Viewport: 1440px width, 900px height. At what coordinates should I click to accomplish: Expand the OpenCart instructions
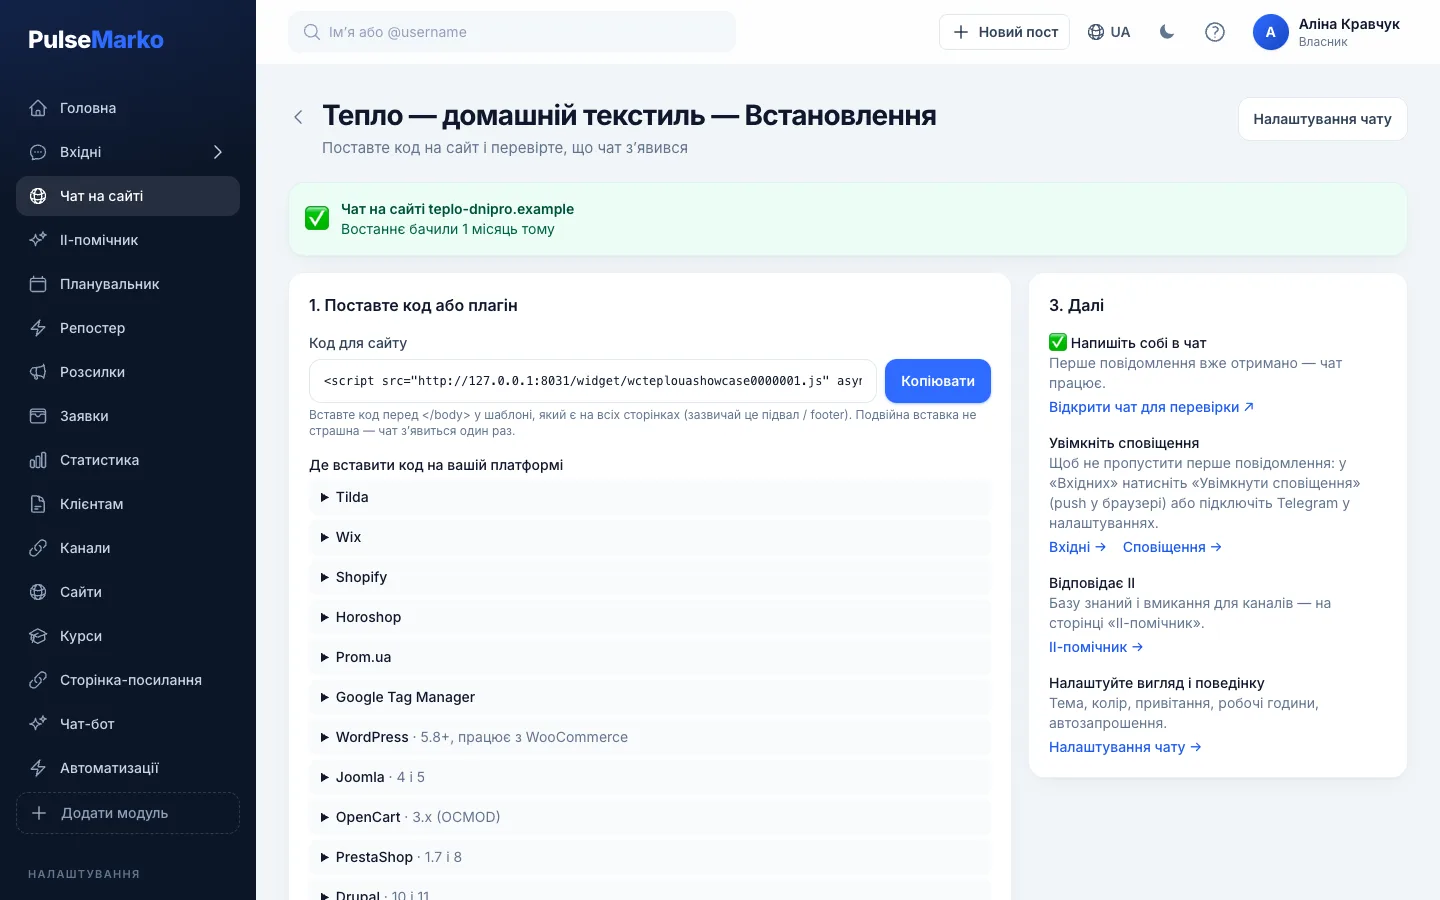(x=650, y=817)
